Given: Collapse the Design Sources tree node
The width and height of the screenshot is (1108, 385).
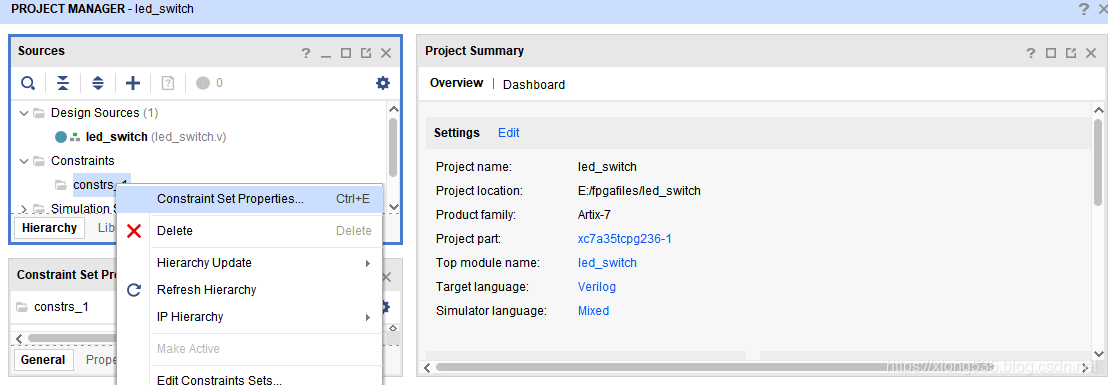Looking at the screenshot, I should [24, 113].
